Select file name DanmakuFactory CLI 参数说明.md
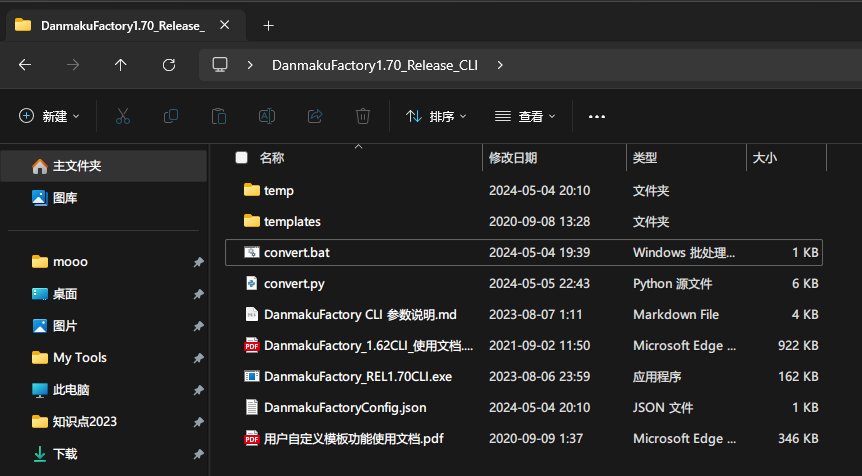862x476 pixels. pos(360,314)
